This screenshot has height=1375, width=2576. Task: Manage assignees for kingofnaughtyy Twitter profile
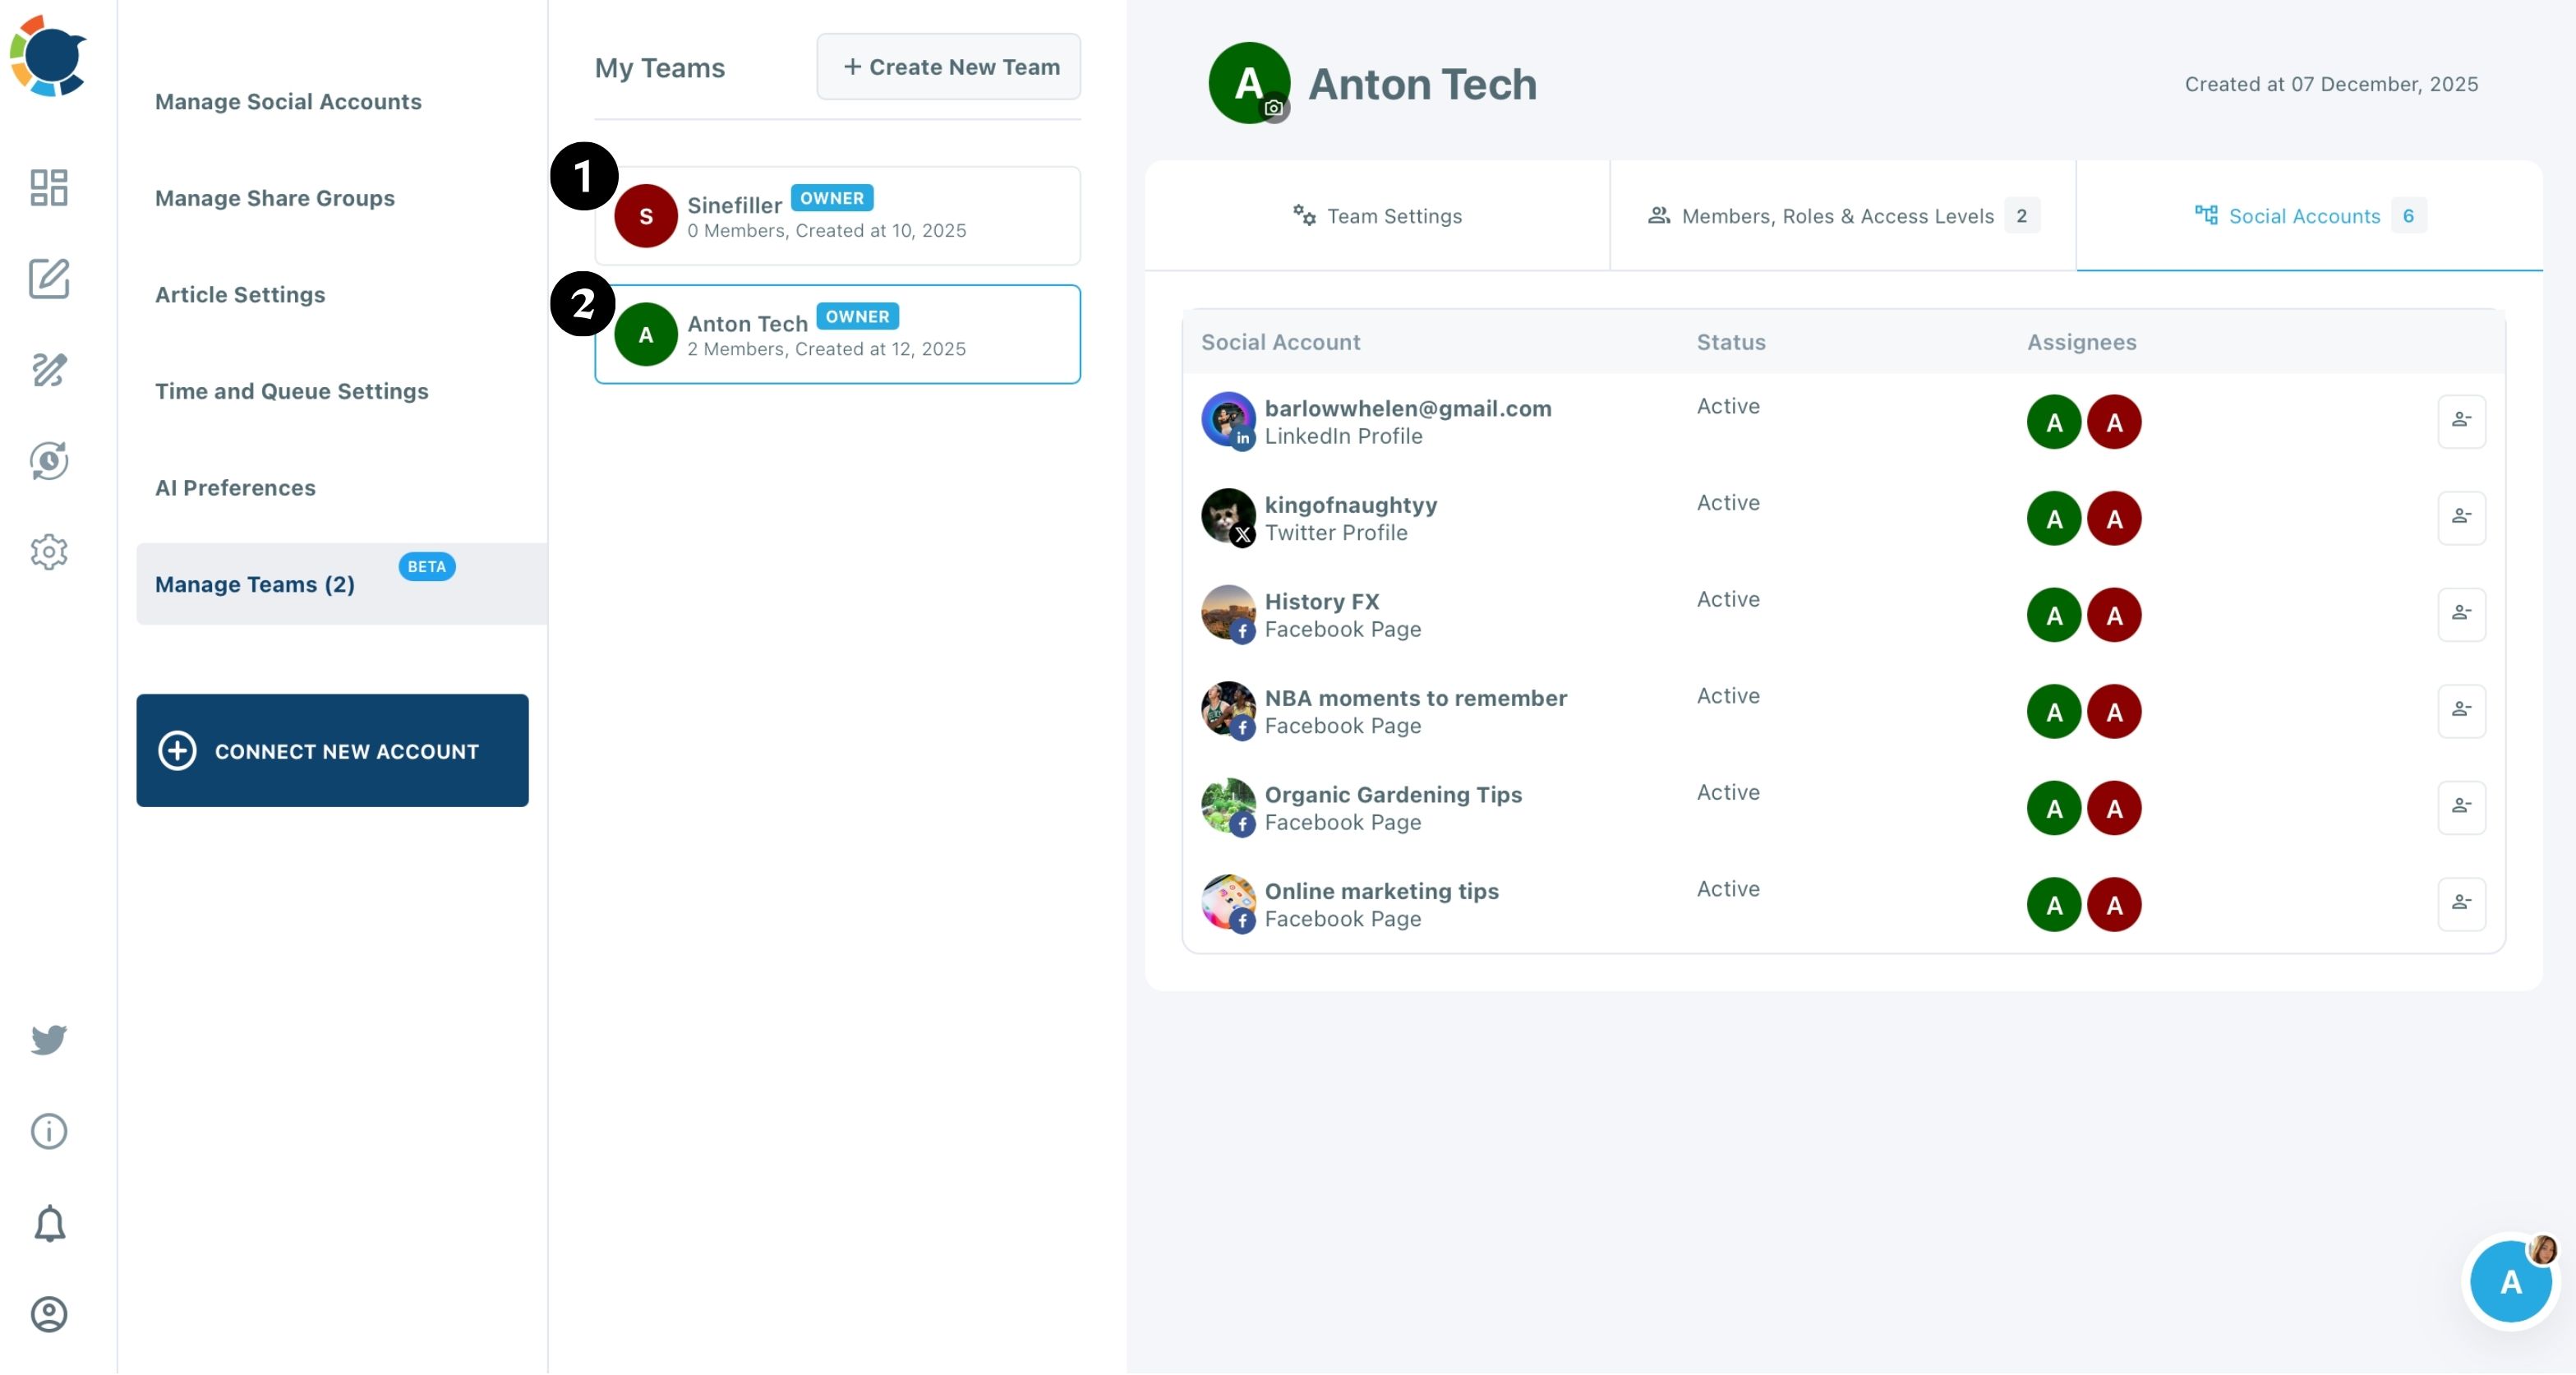click(2461, 518)
